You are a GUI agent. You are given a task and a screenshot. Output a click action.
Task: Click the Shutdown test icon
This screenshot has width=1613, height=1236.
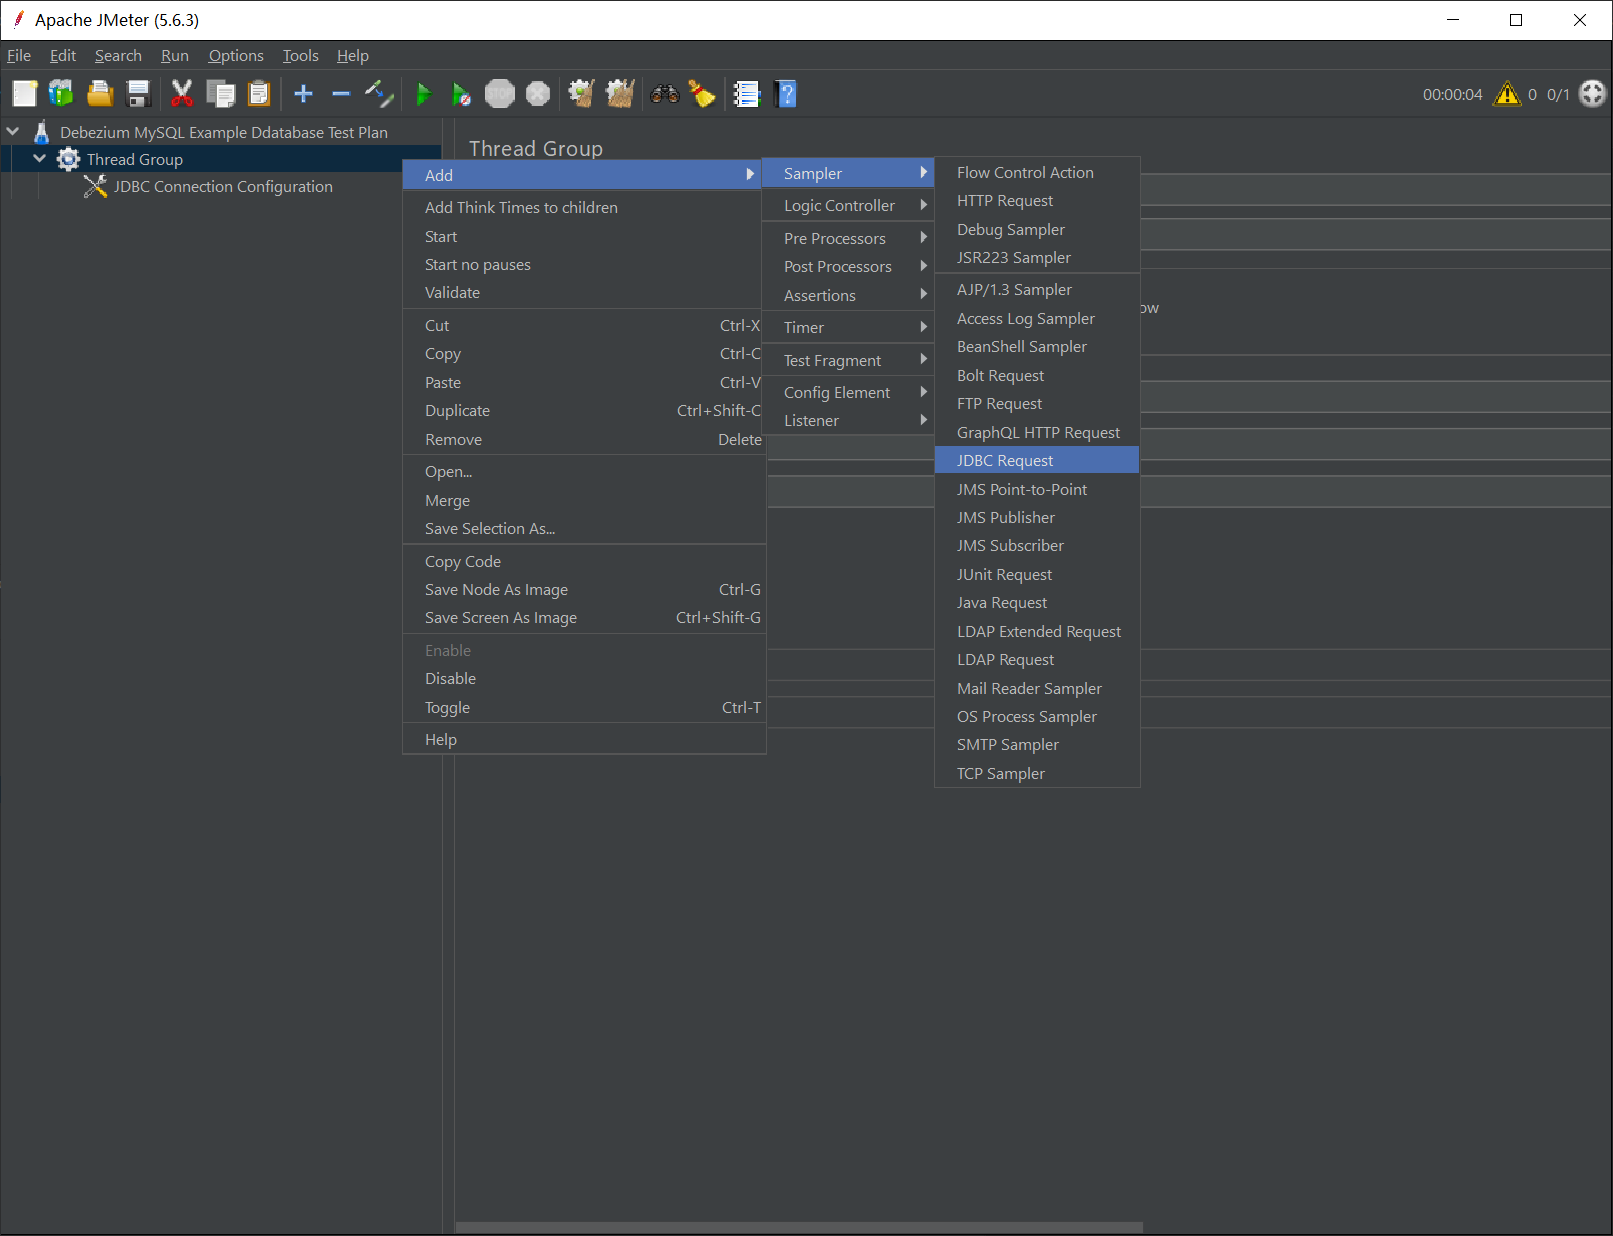click(x=538, y=94)
